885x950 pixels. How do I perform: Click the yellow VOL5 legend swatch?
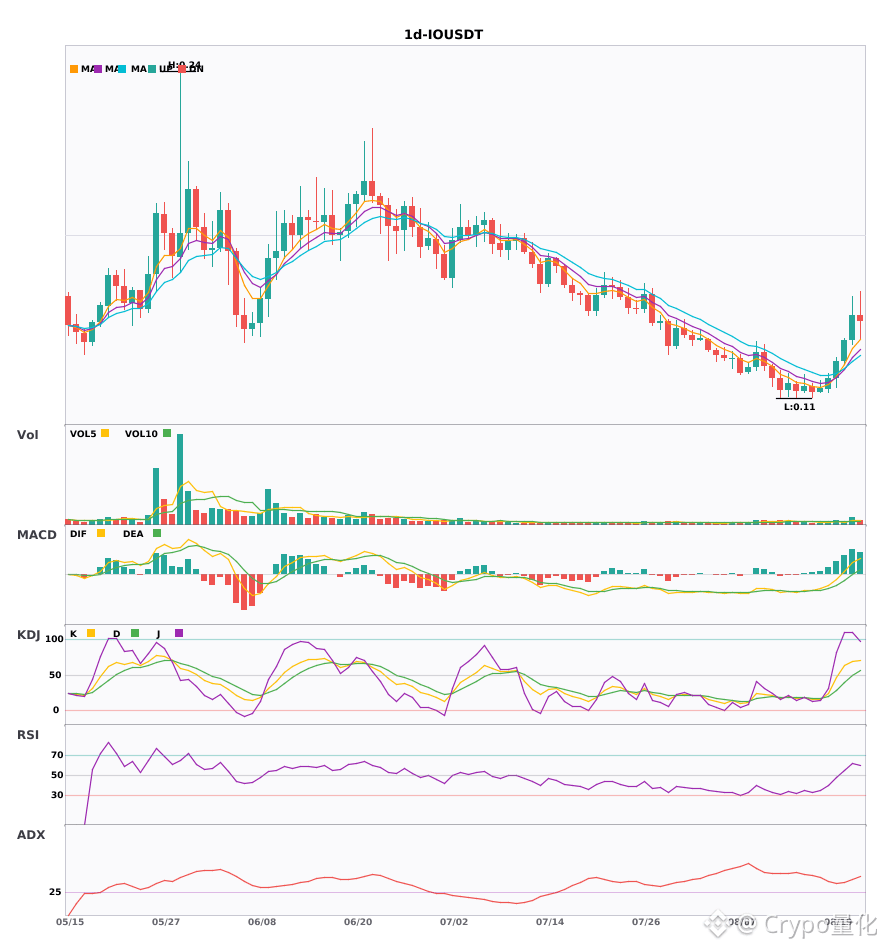click(105, 433)
